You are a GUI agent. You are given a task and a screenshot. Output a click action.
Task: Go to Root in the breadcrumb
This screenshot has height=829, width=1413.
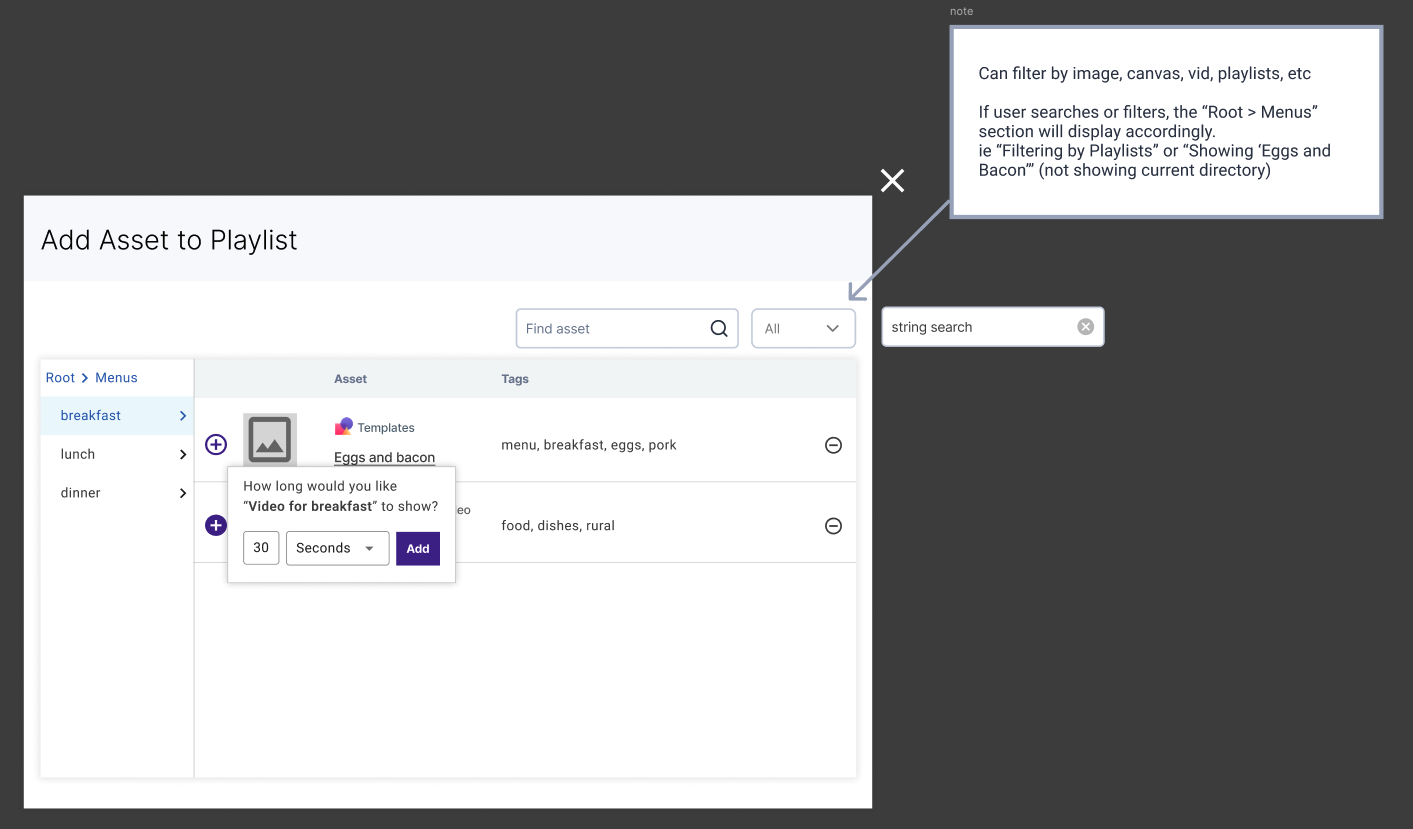[60, 378]
